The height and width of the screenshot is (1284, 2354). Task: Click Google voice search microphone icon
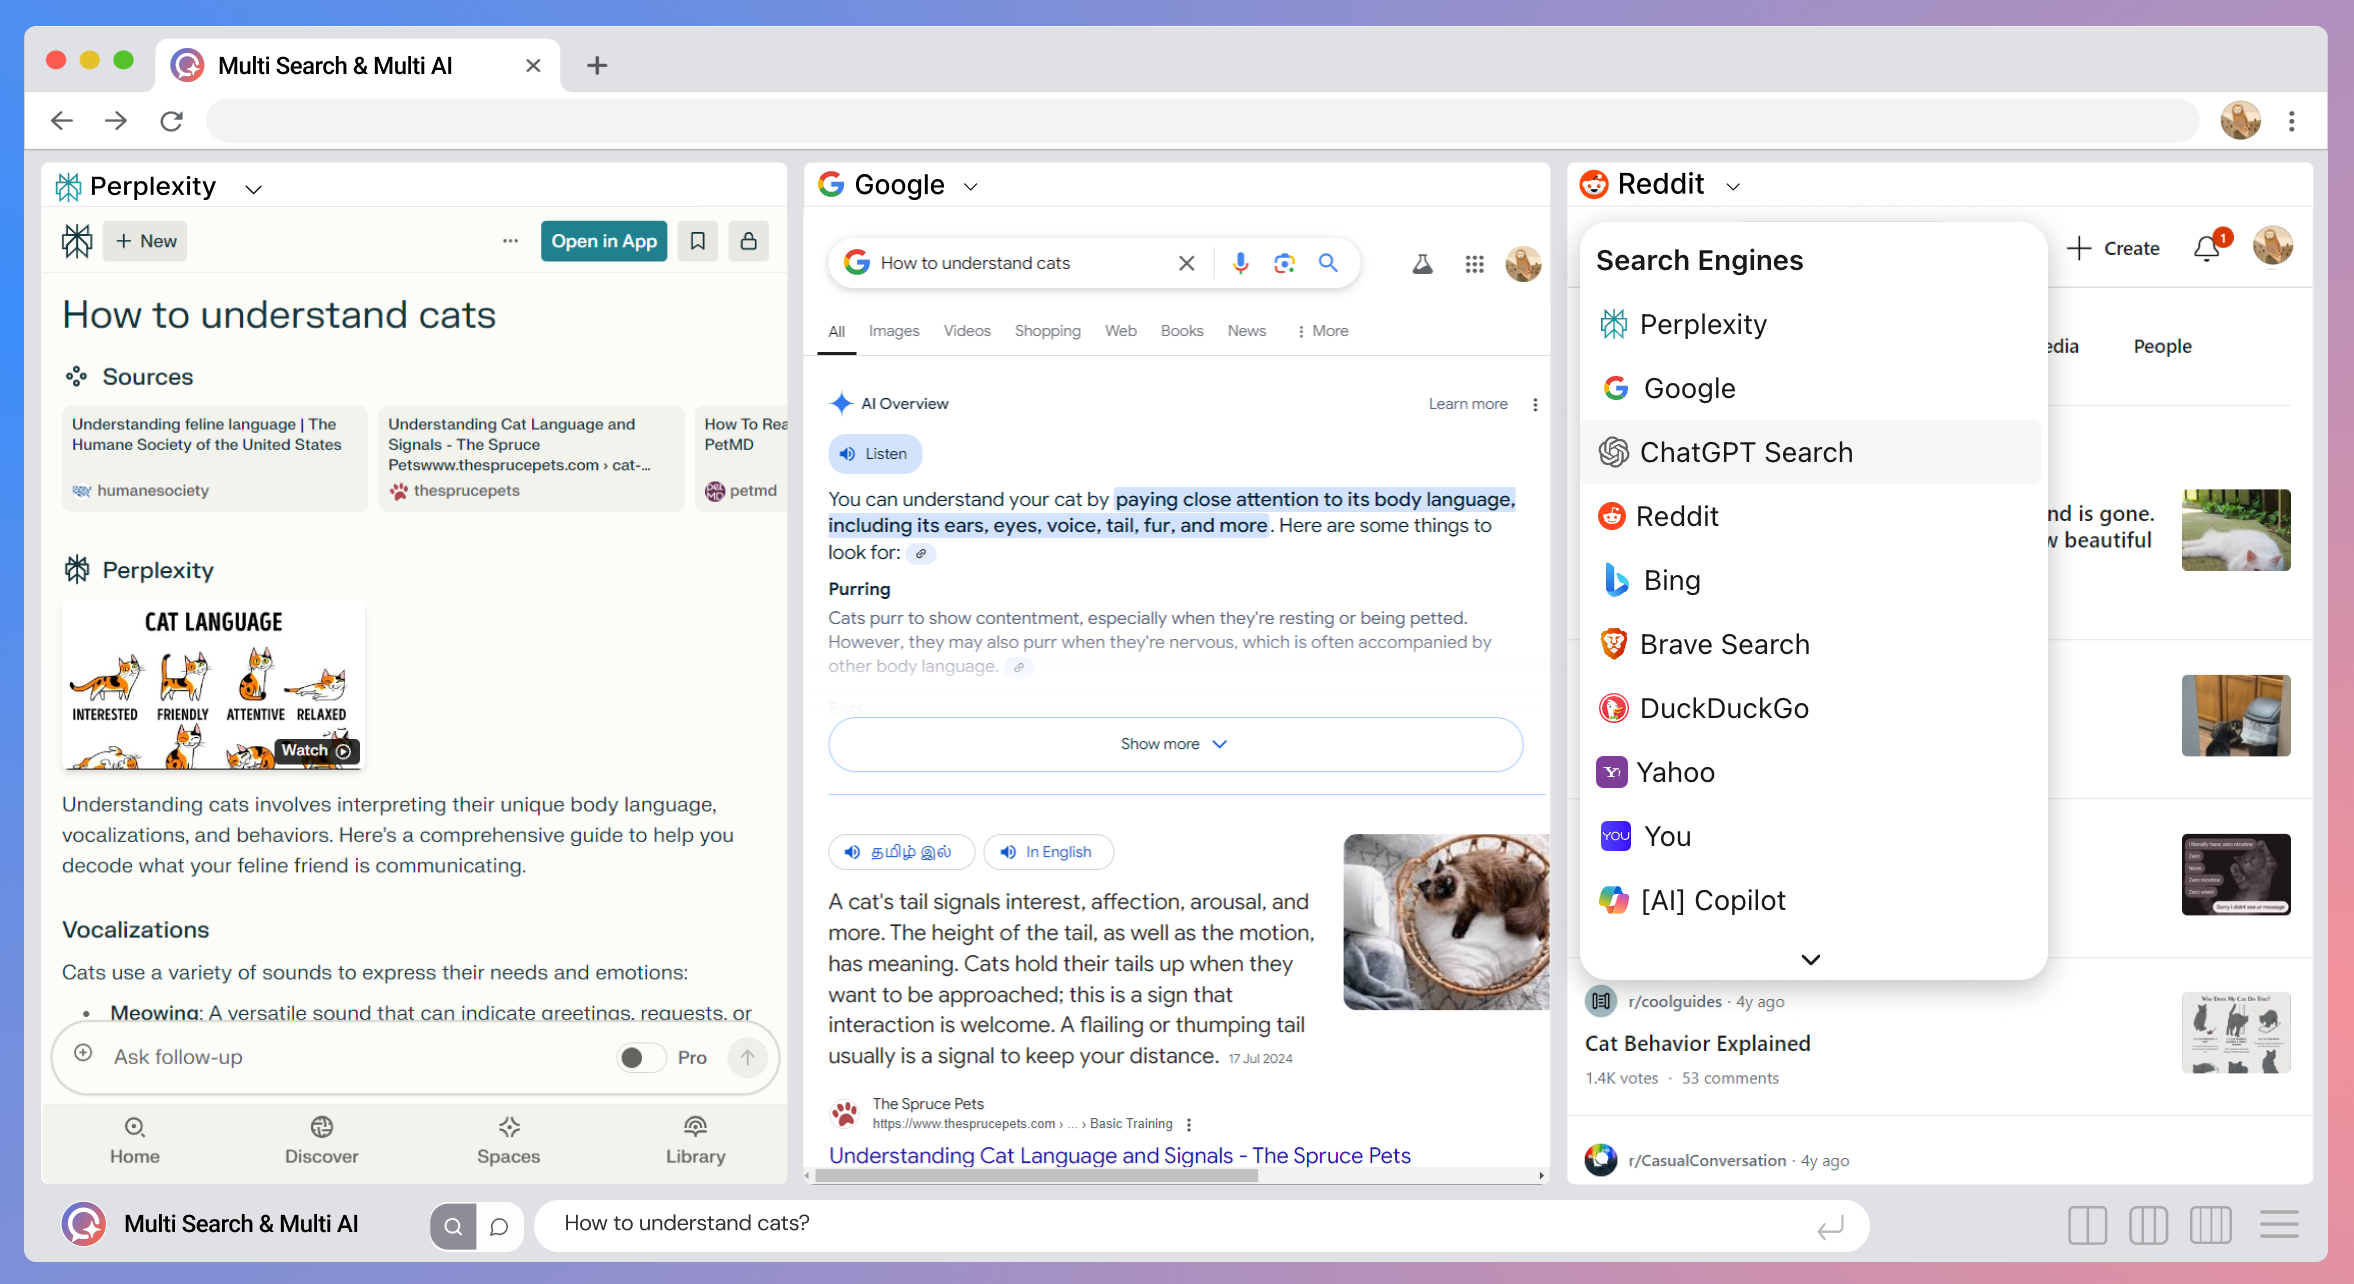click(1240, 263)
